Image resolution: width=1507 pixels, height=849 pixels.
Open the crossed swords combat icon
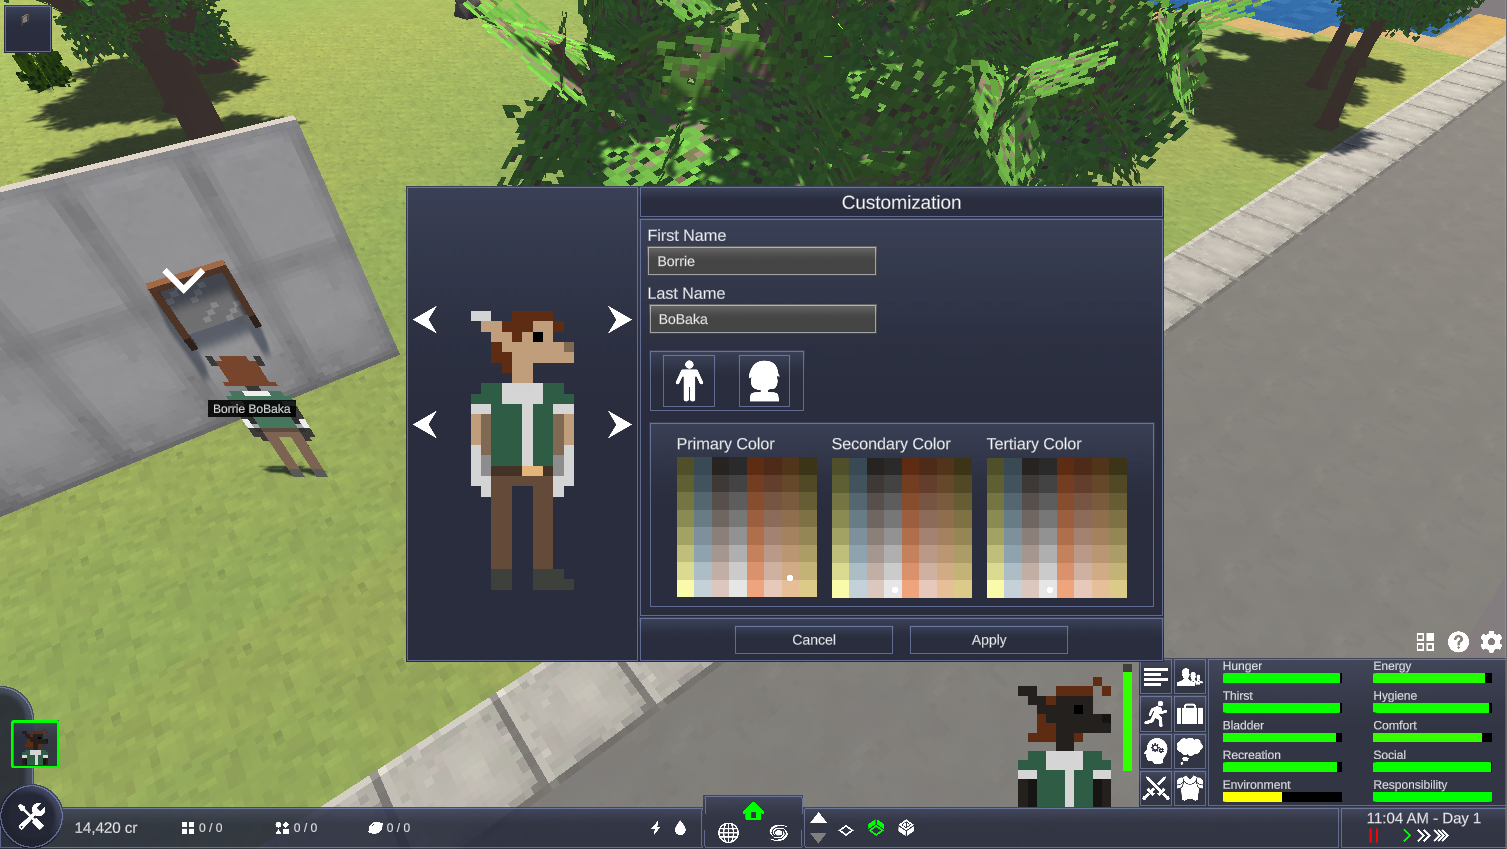pos(1156,787)
